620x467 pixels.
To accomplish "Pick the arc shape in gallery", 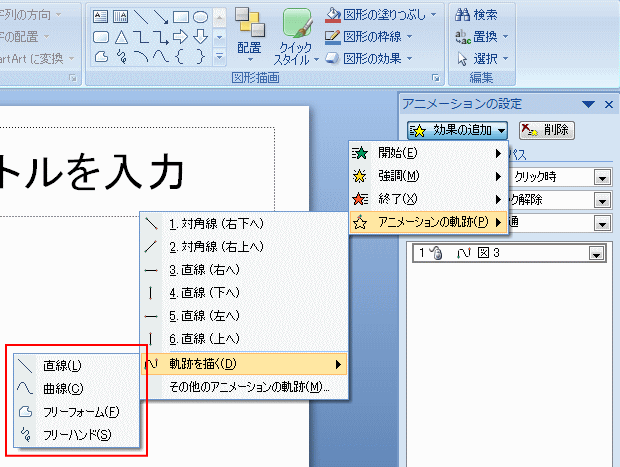I will (141, 57).
